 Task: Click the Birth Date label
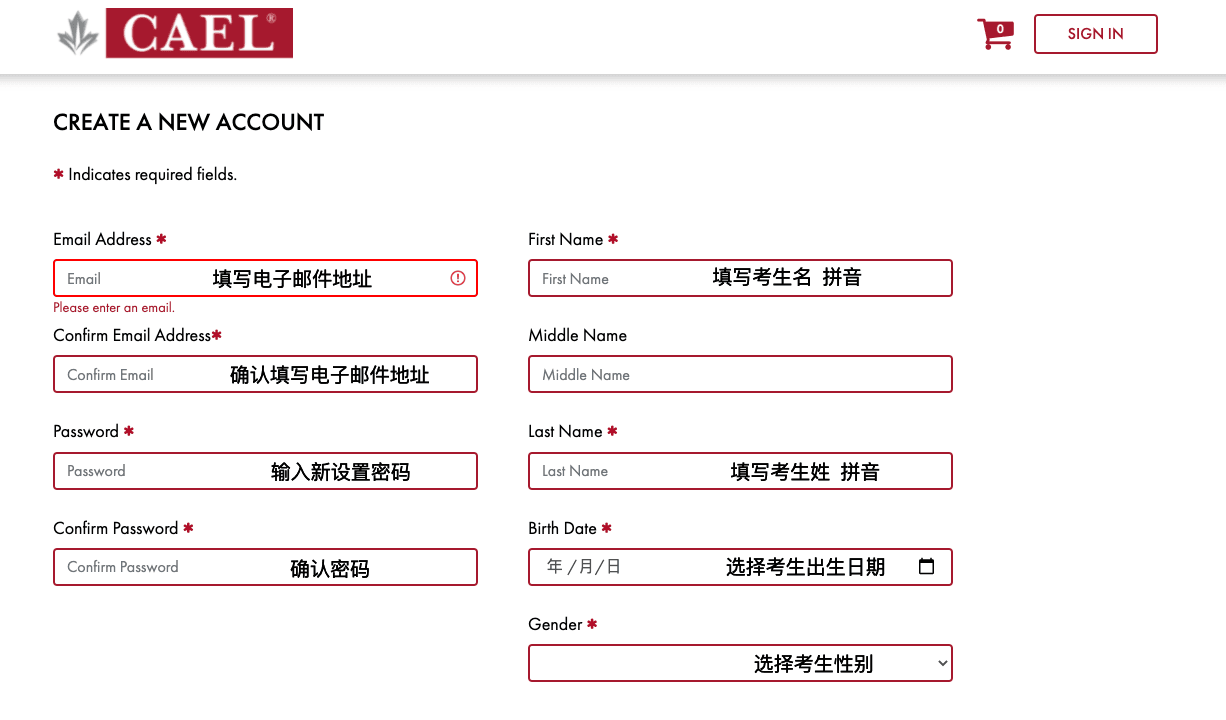pyautogui.click(x=562, y=528)
